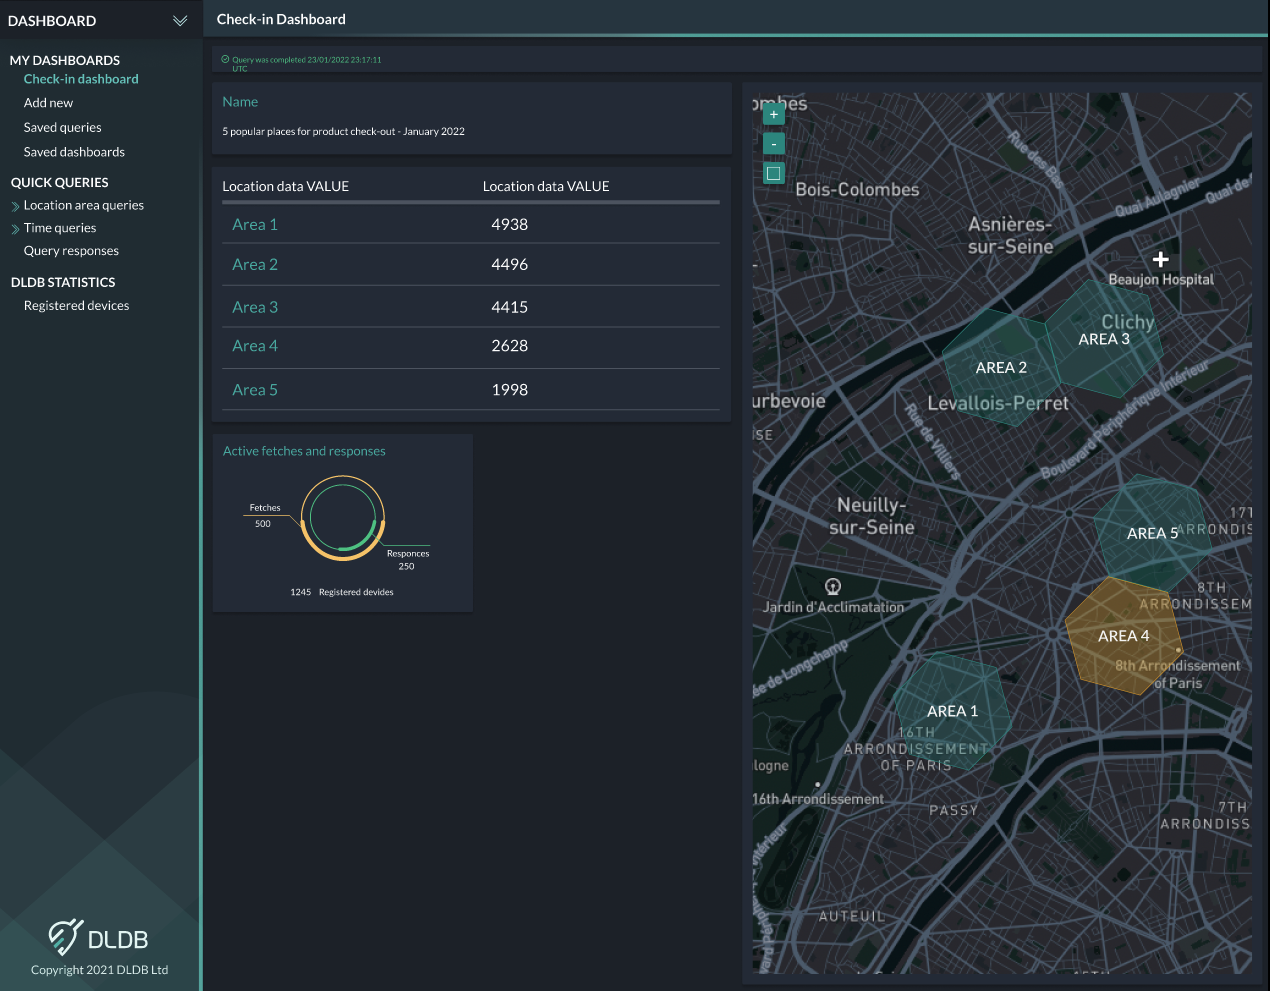
Task: Click Neuilly-sur-Seine map label
Action: click(x=872, y=516)
